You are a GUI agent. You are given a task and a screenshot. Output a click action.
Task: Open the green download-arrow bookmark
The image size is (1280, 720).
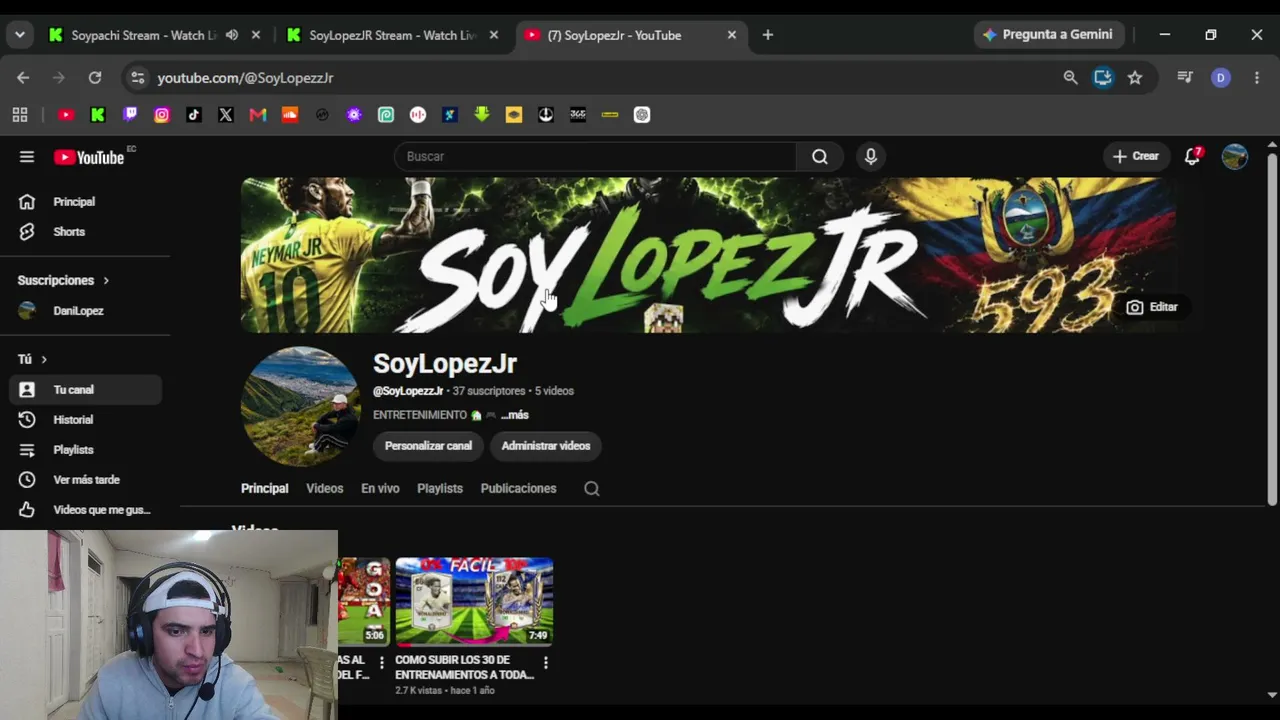coord(482,115)
